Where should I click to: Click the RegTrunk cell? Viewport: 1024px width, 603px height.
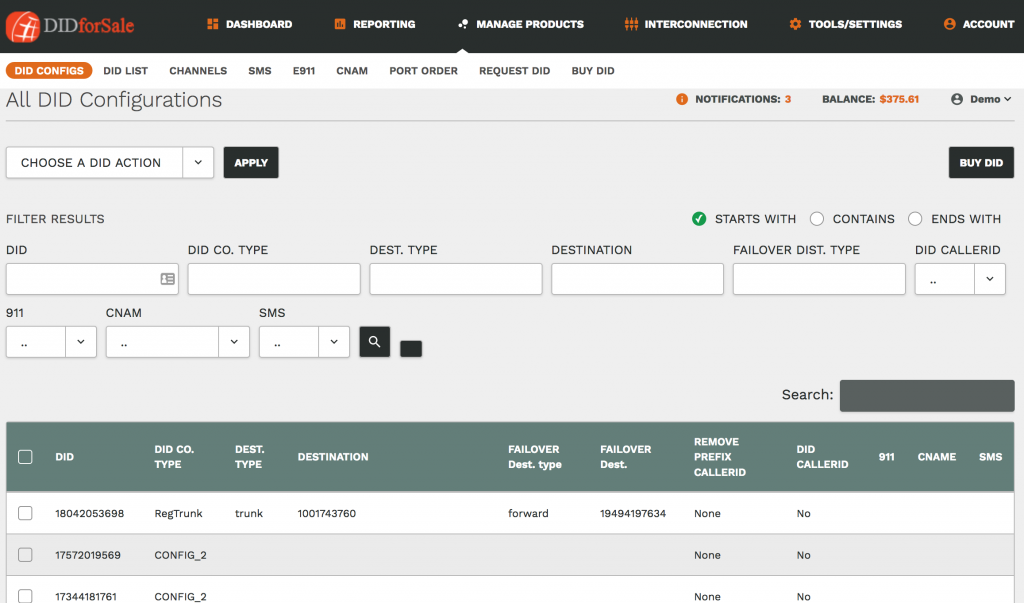click(x=178, y=513)
